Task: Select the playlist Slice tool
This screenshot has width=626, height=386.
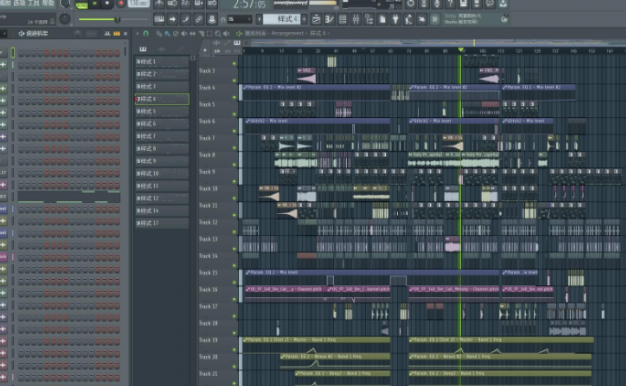Action: 201,34
